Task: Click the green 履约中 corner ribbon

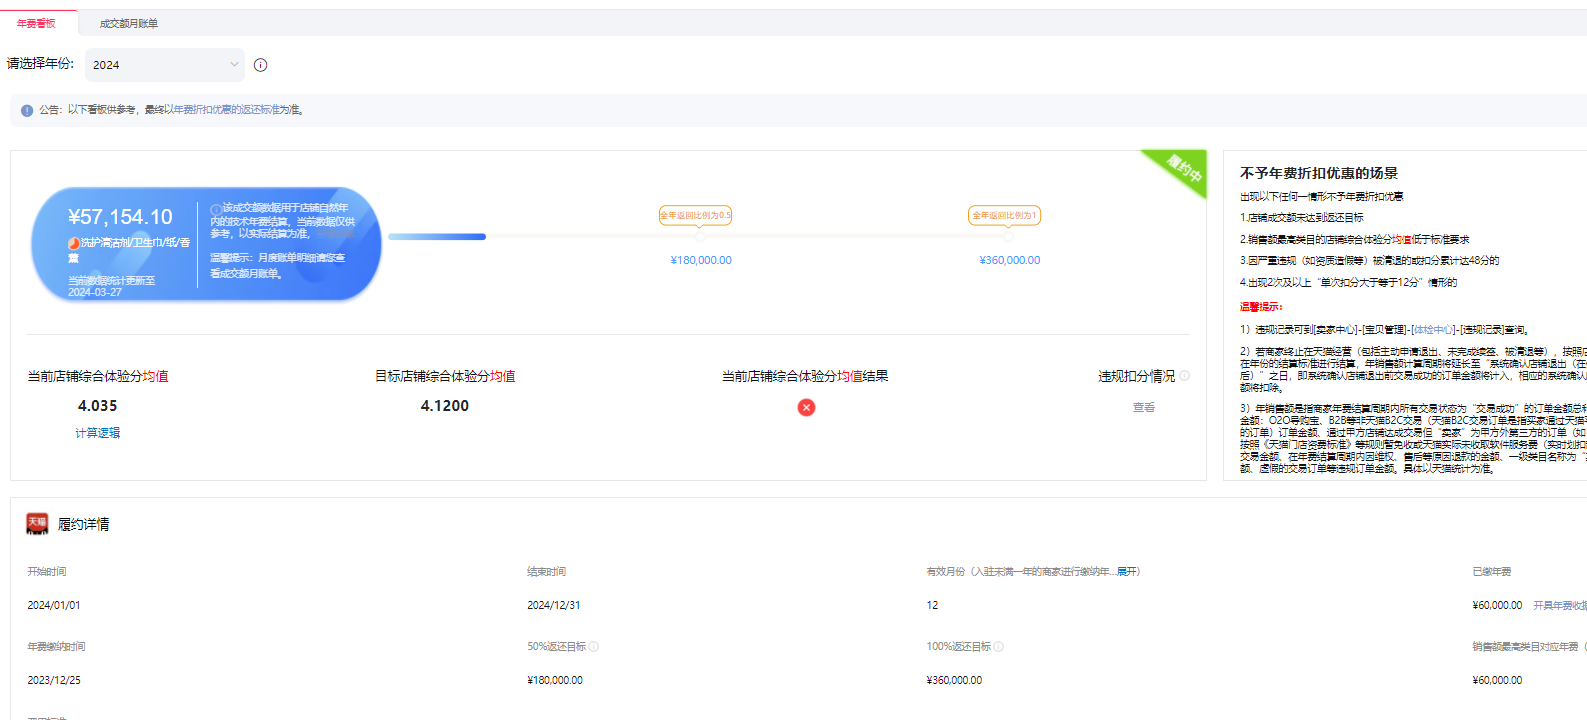Action: tap(1182, 170)
